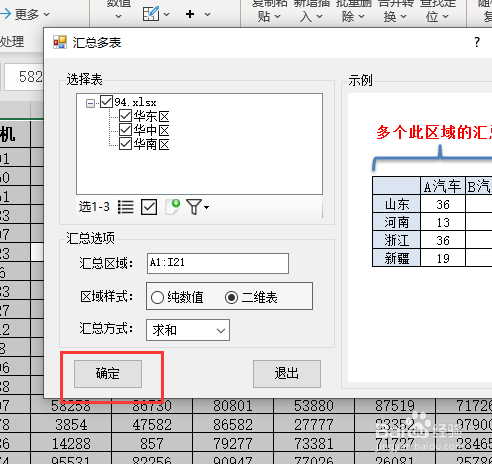This screenshot has height=464, width=492.
Task: Click the 华中区 sheet name in tree
Action: pos(152,130)
